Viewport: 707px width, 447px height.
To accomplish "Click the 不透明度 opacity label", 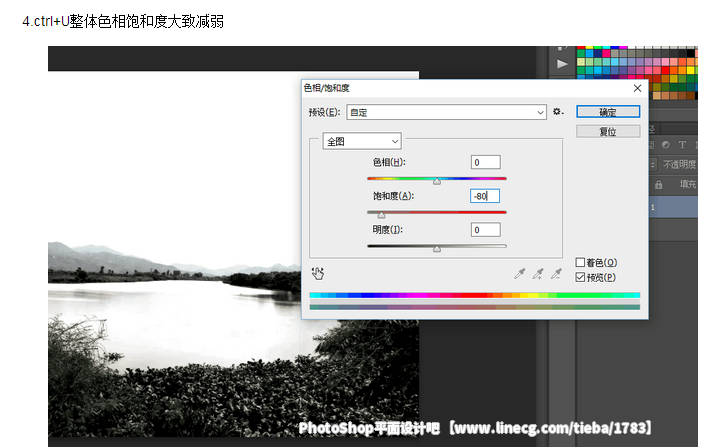I will point(679,165).
